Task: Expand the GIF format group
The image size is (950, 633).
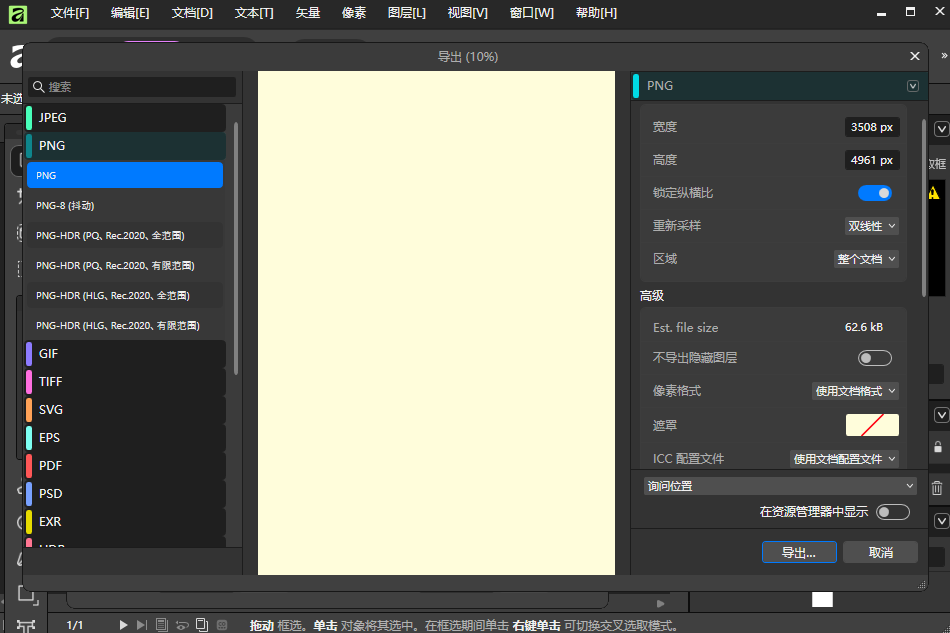Action: click(125, 354)
